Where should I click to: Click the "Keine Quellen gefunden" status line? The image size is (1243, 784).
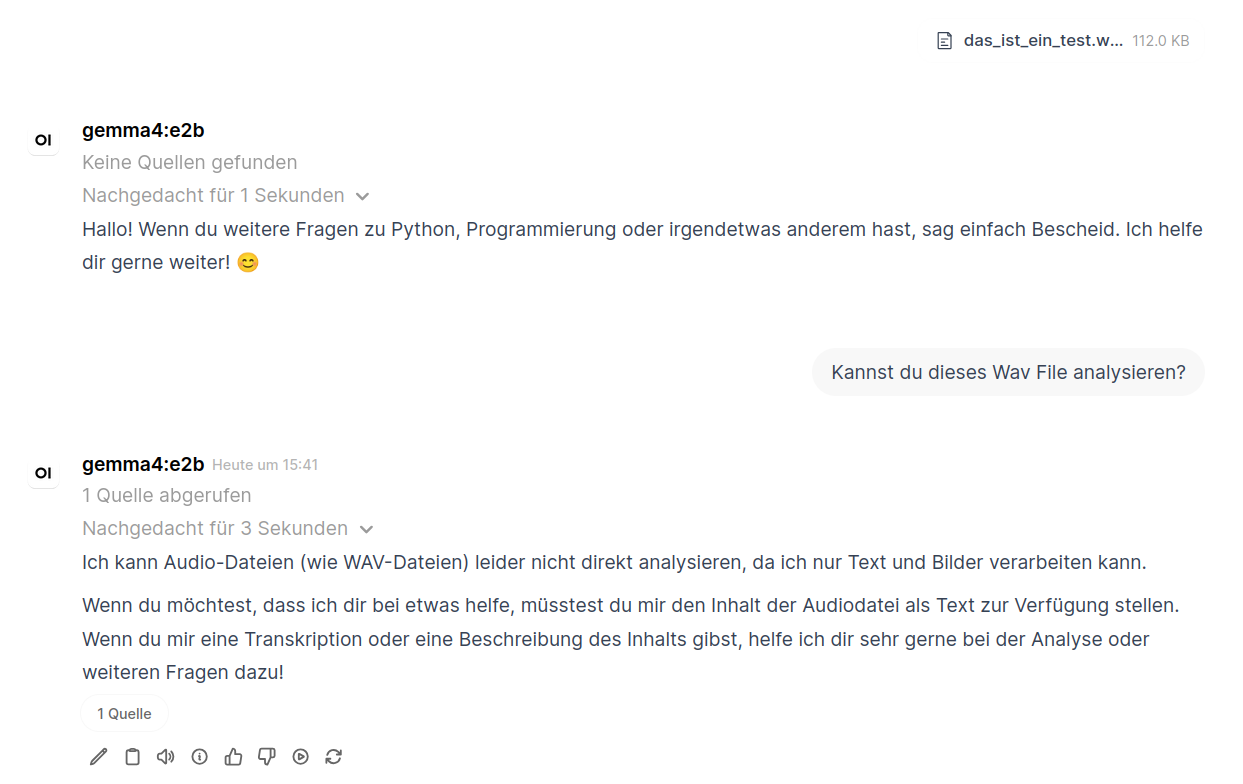coord(189,163)
